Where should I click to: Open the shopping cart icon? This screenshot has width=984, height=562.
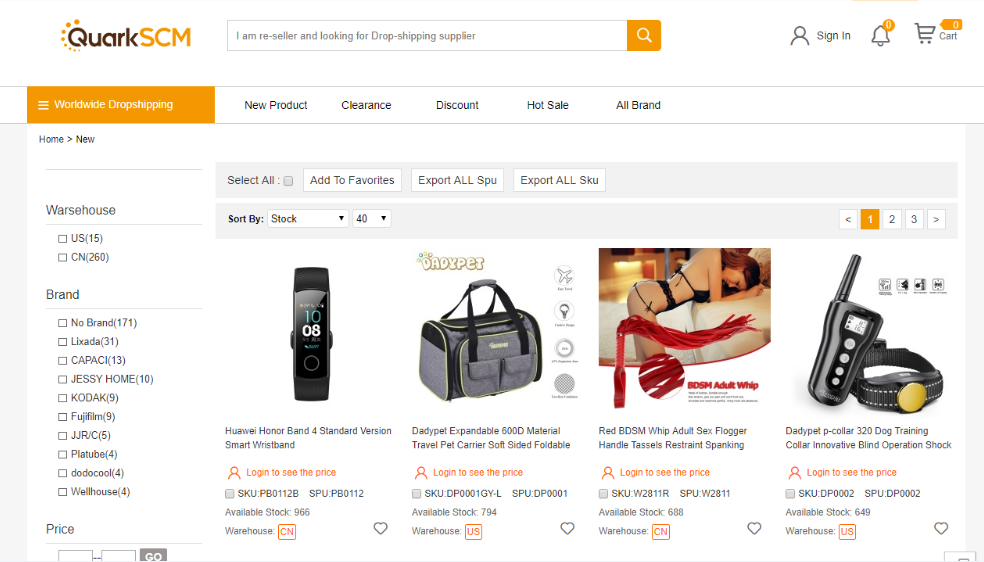pos(925,34)
